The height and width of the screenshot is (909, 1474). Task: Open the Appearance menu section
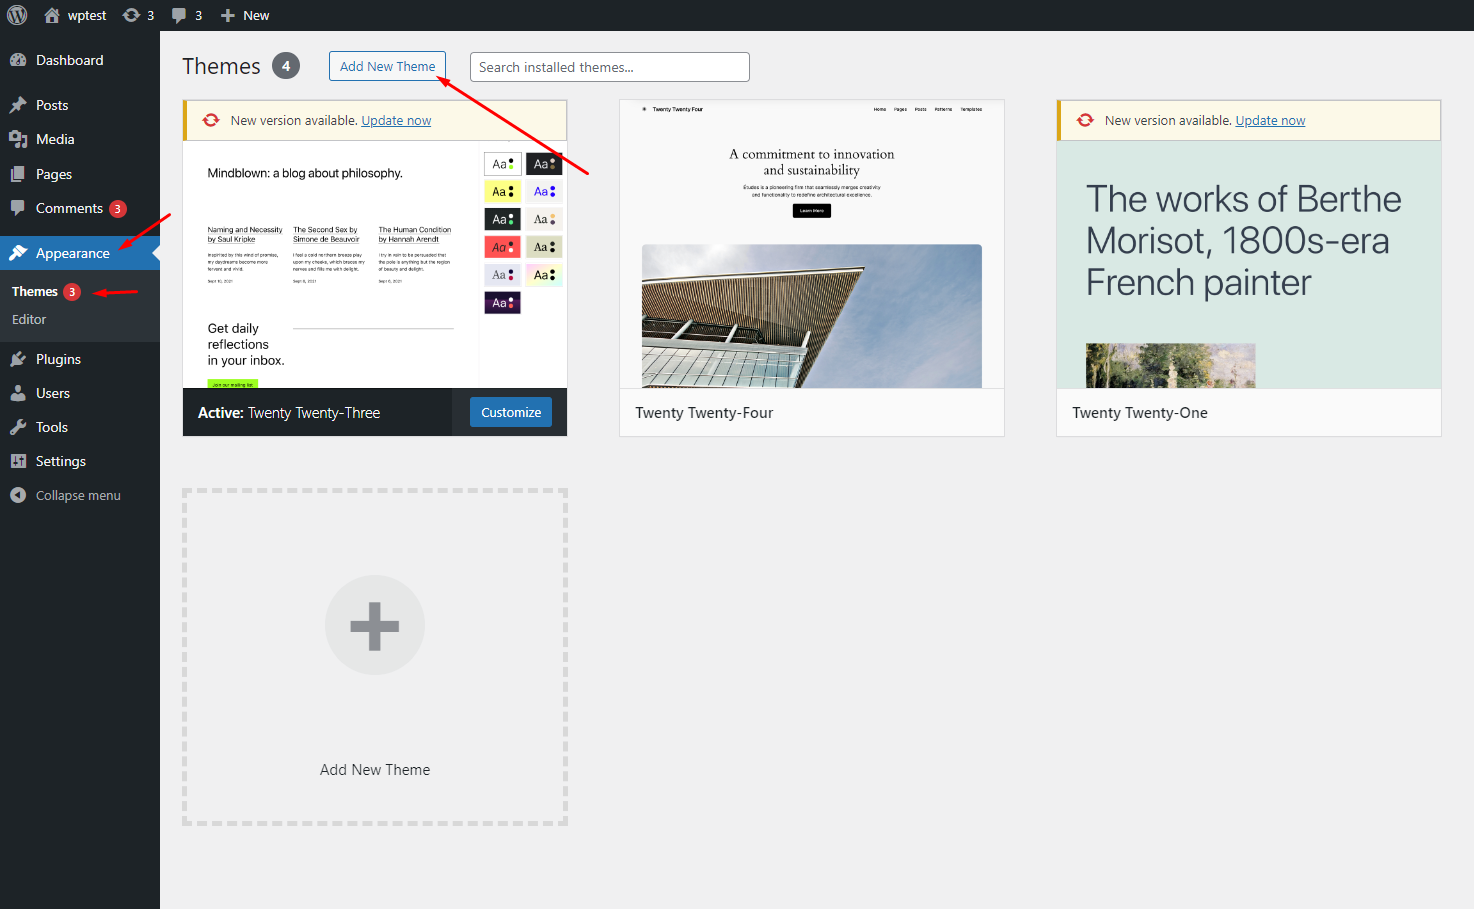coord(72,253)
